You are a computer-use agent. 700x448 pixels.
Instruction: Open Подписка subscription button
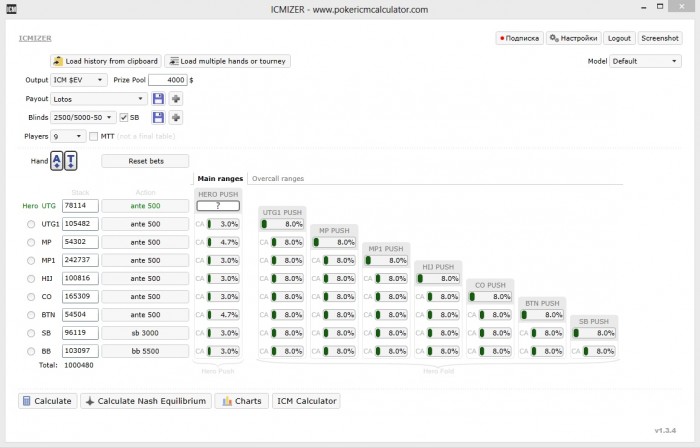tap(520, 38)
